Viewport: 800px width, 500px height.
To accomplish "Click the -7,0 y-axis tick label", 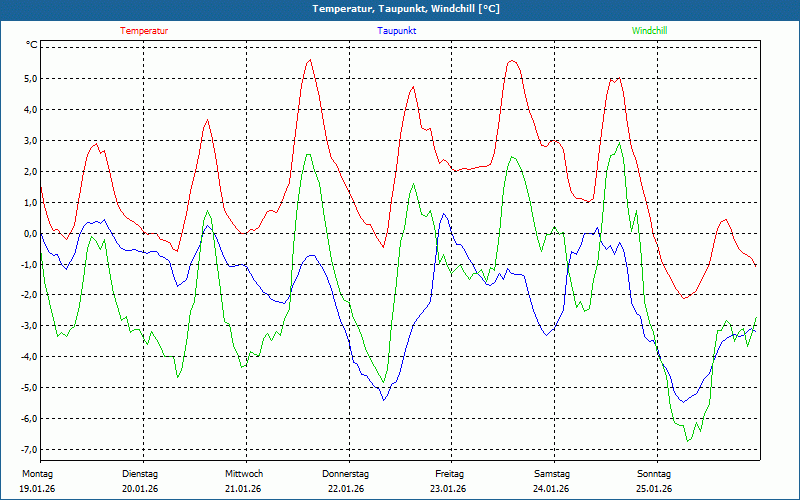I will tap(29, 450).
